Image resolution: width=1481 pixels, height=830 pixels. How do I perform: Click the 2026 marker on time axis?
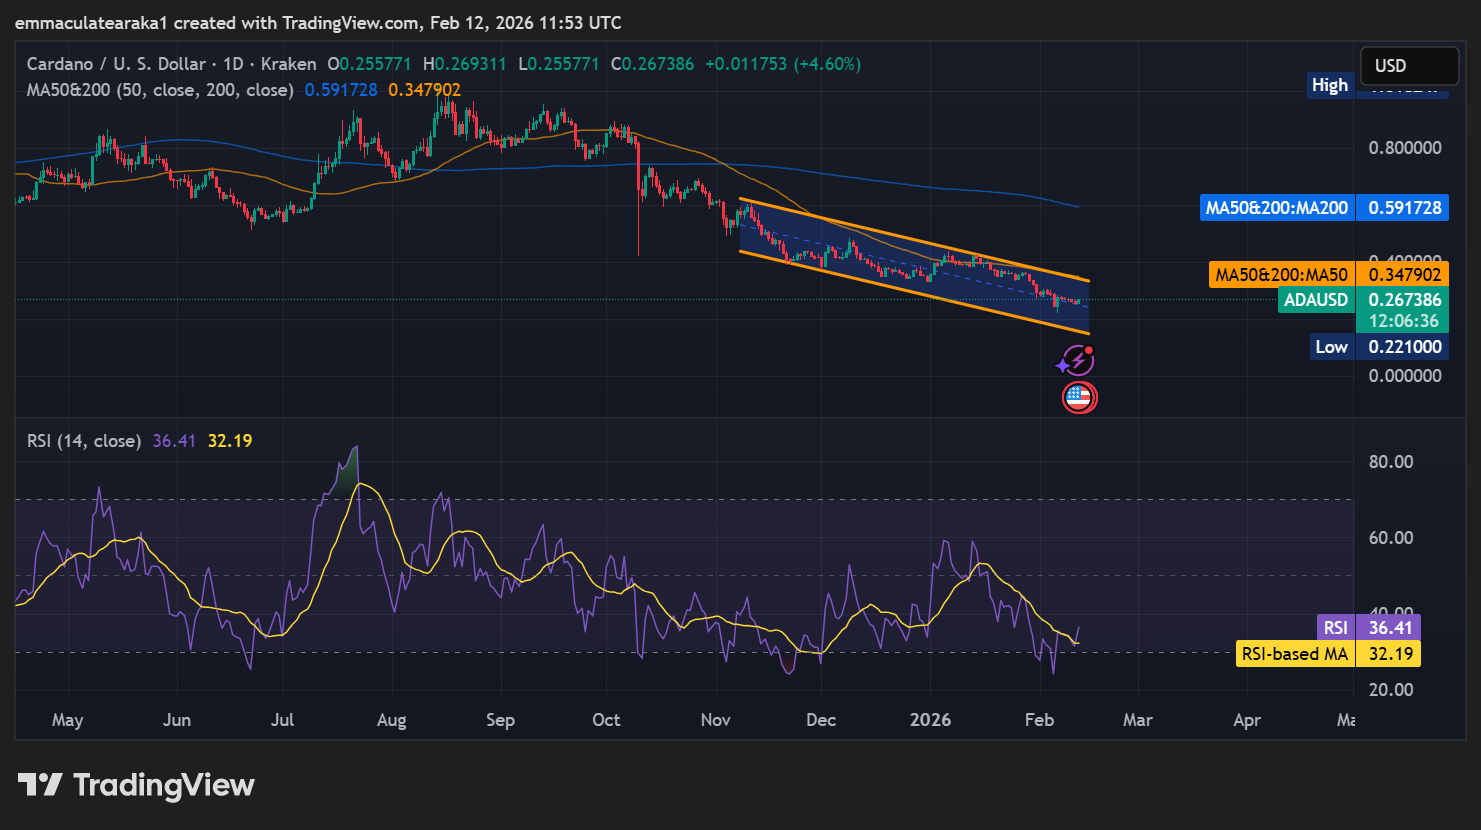(930, 720)
